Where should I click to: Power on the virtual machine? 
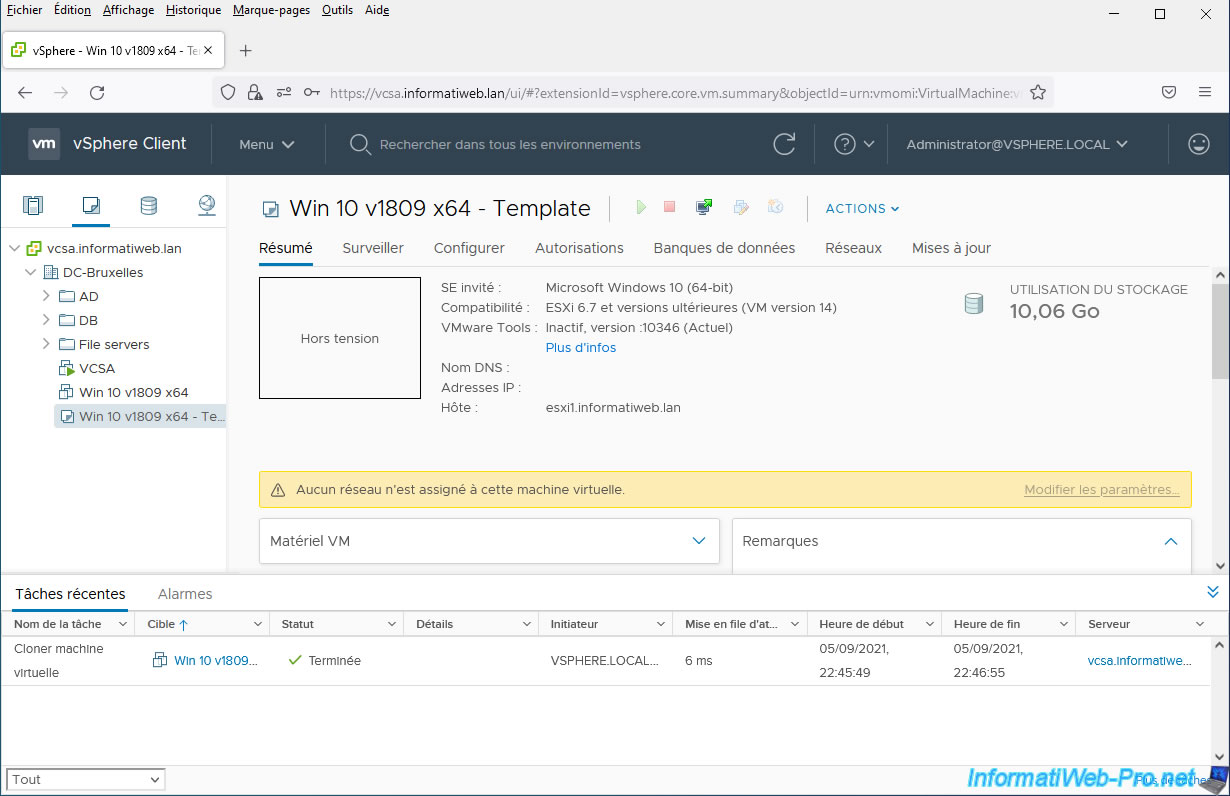(x=641, y=207)
